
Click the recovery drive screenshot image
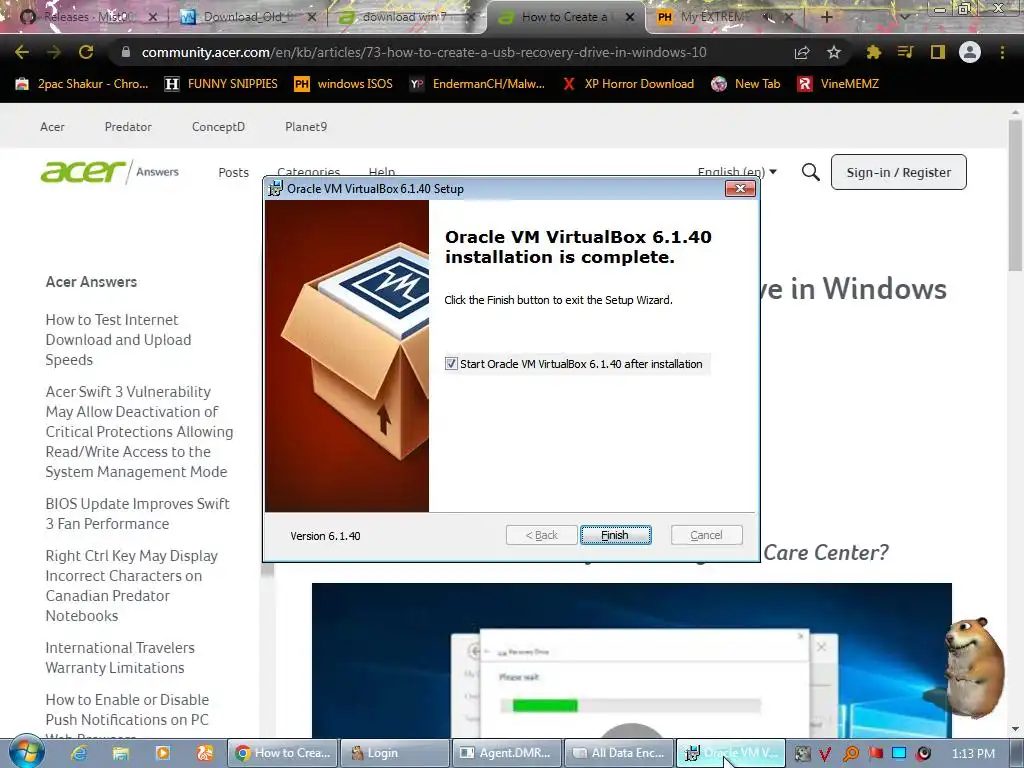pyautogui.click(x=632, y=660)
